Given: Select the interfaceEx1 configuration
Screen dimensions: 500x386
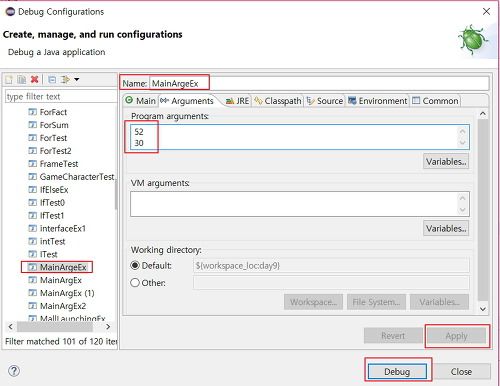Looking at the screenshot, I should [63, 229].
